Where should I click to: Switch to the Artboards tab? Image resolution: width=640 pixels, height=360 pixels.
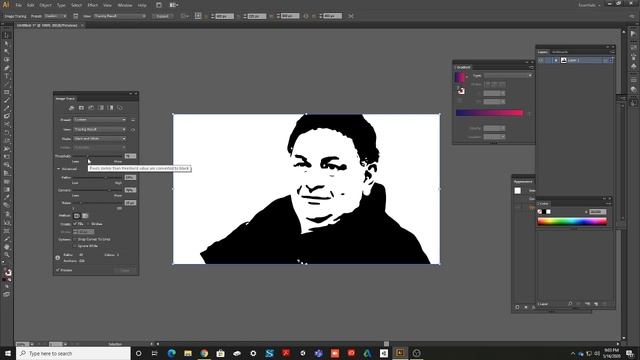point(560,52)
